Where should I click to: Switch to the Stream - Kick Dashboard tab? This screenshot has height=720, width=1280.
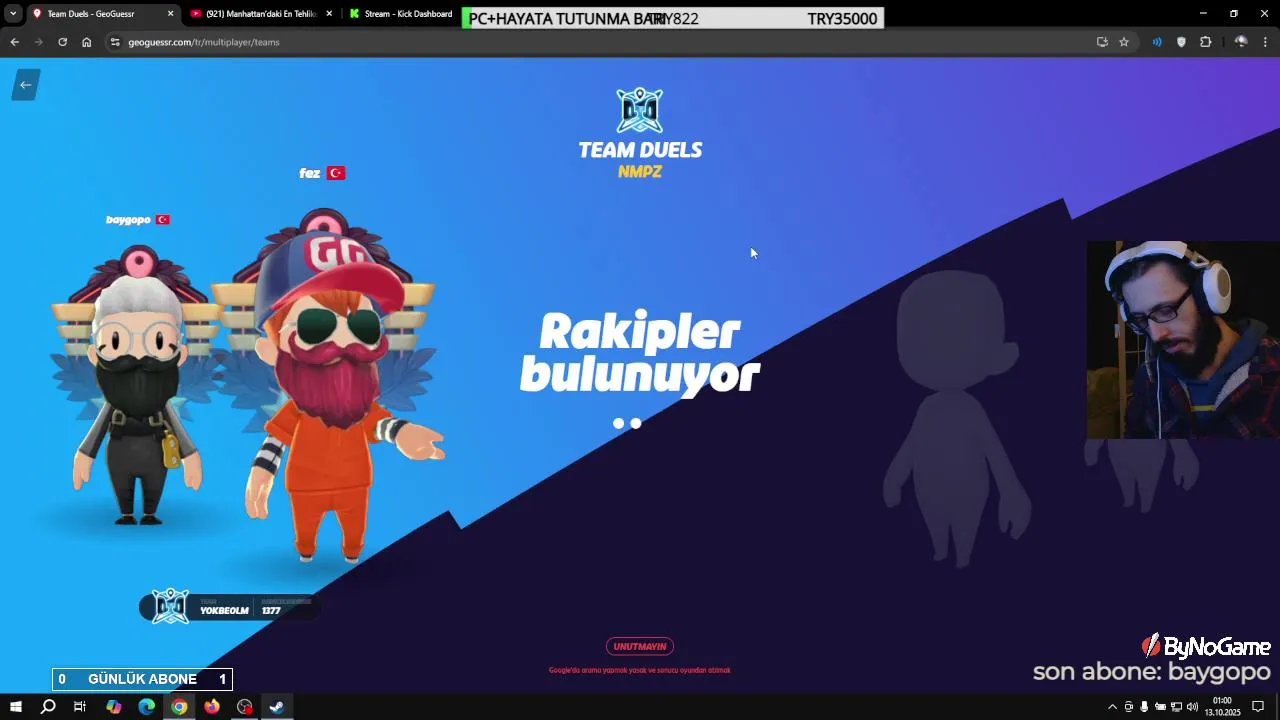[400, 14]
